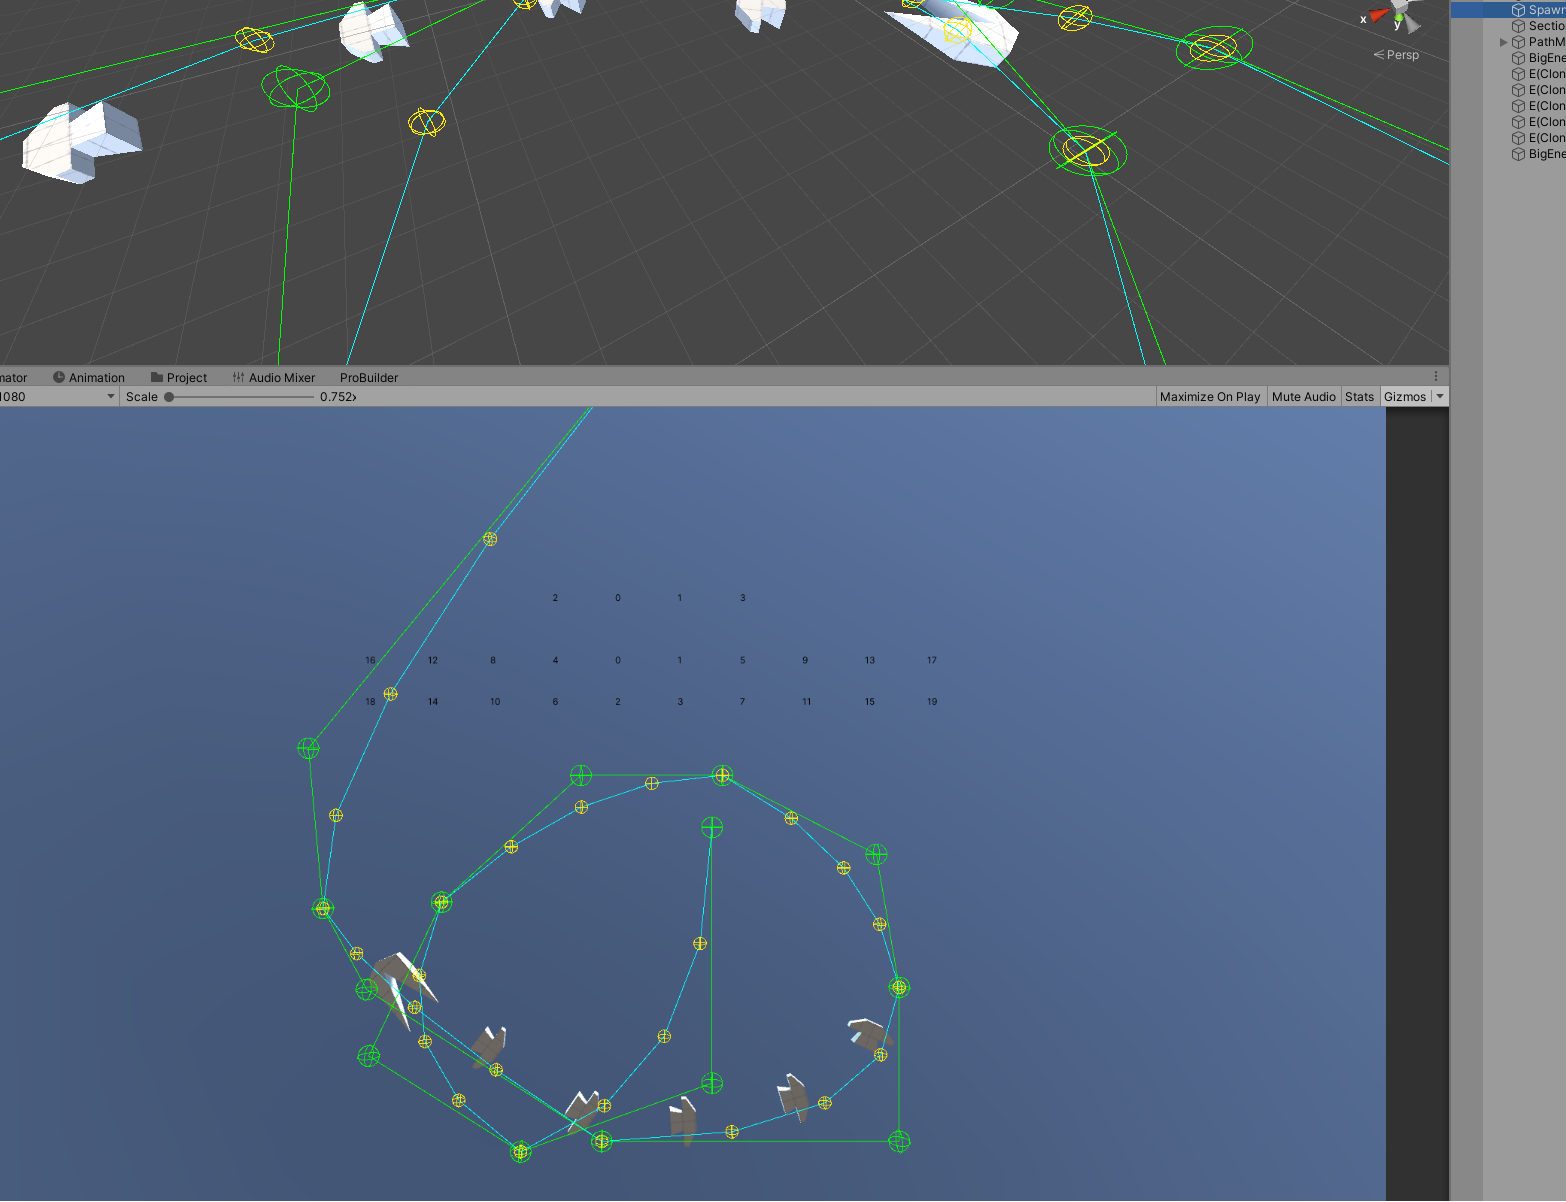Toggle Maximize On Play
The width and height of the screenshot is (1566, 1202).
1210,396
